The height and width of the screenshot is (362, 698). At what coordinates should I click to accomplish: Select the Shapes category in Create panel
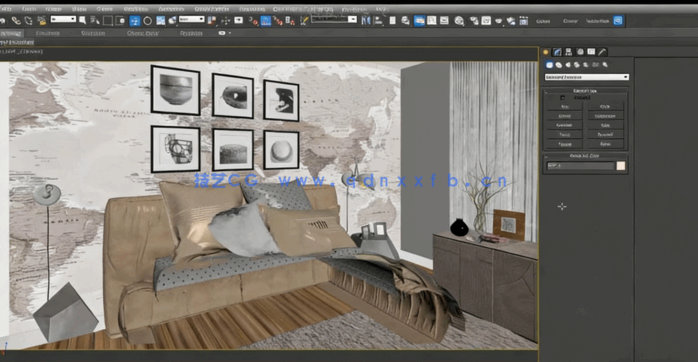click(x=559, y=65)
